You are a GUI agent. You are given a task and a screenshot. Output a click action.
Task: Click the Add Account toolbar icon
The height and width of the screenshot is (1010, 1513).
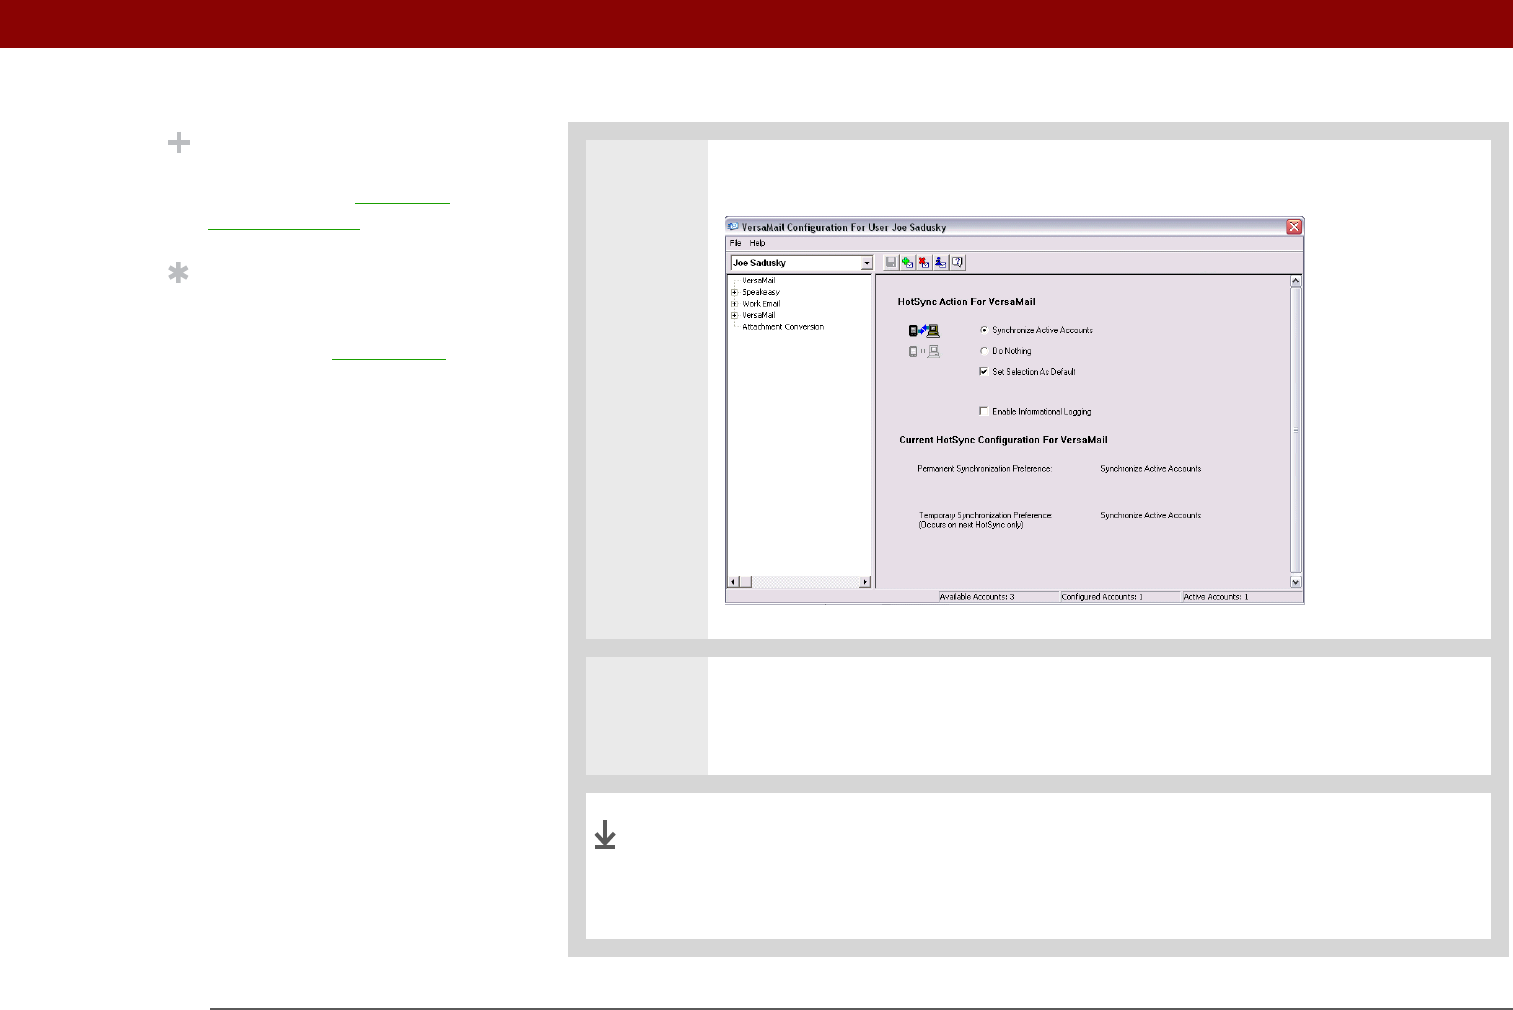[907, 263]
